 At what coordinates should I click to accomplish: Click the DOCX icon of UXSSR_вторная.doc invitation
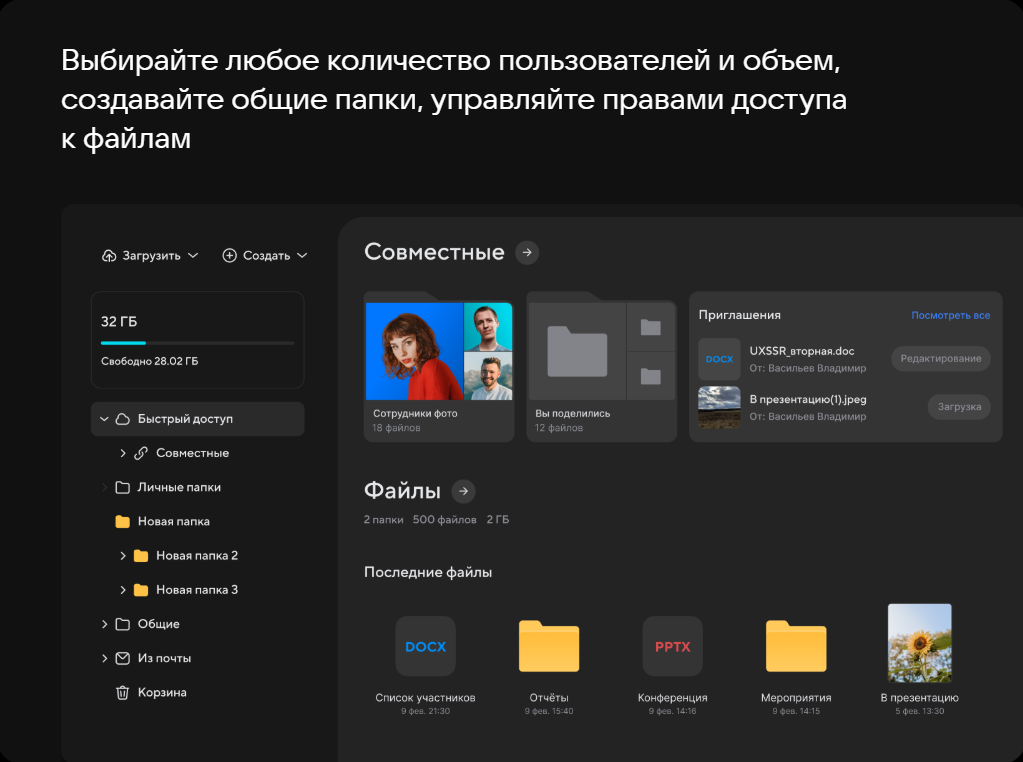[x=720, y=359]
